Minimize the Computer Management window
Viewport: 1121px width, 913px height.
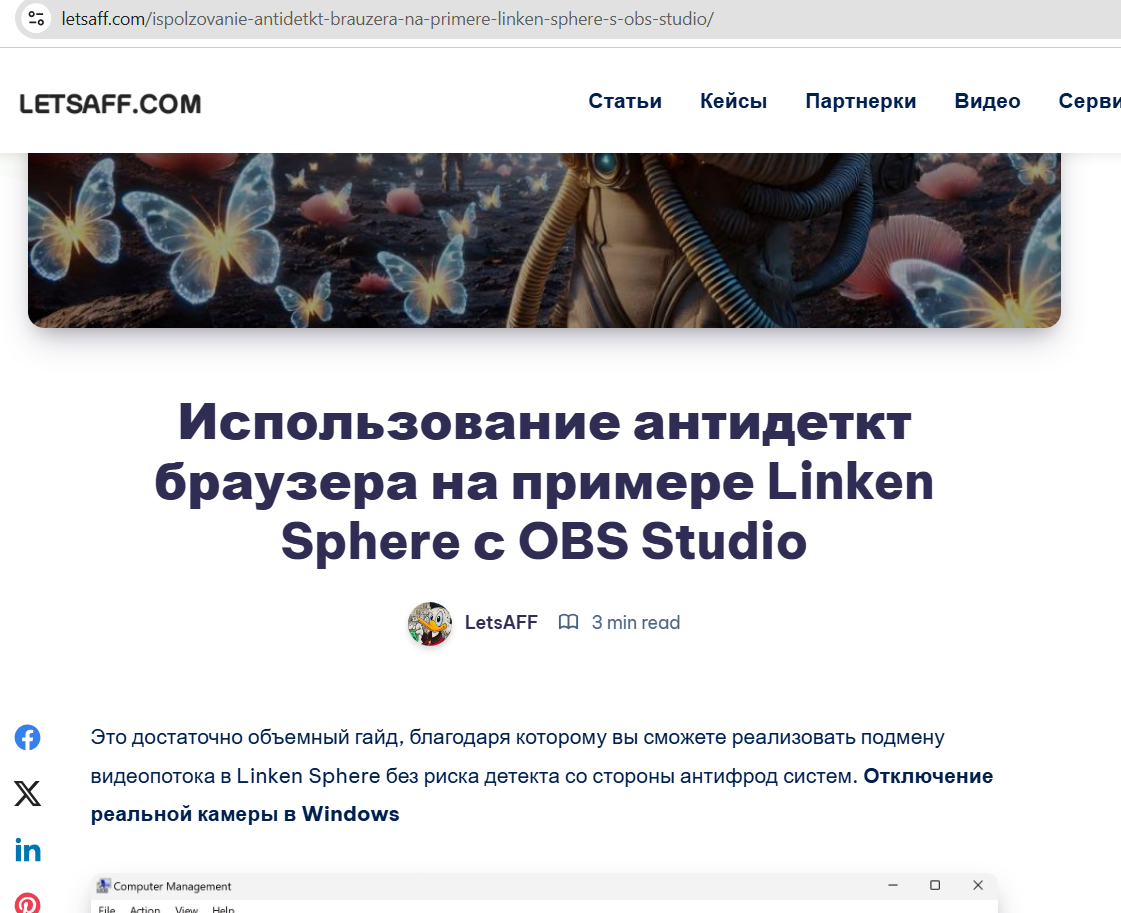(893, 885)
